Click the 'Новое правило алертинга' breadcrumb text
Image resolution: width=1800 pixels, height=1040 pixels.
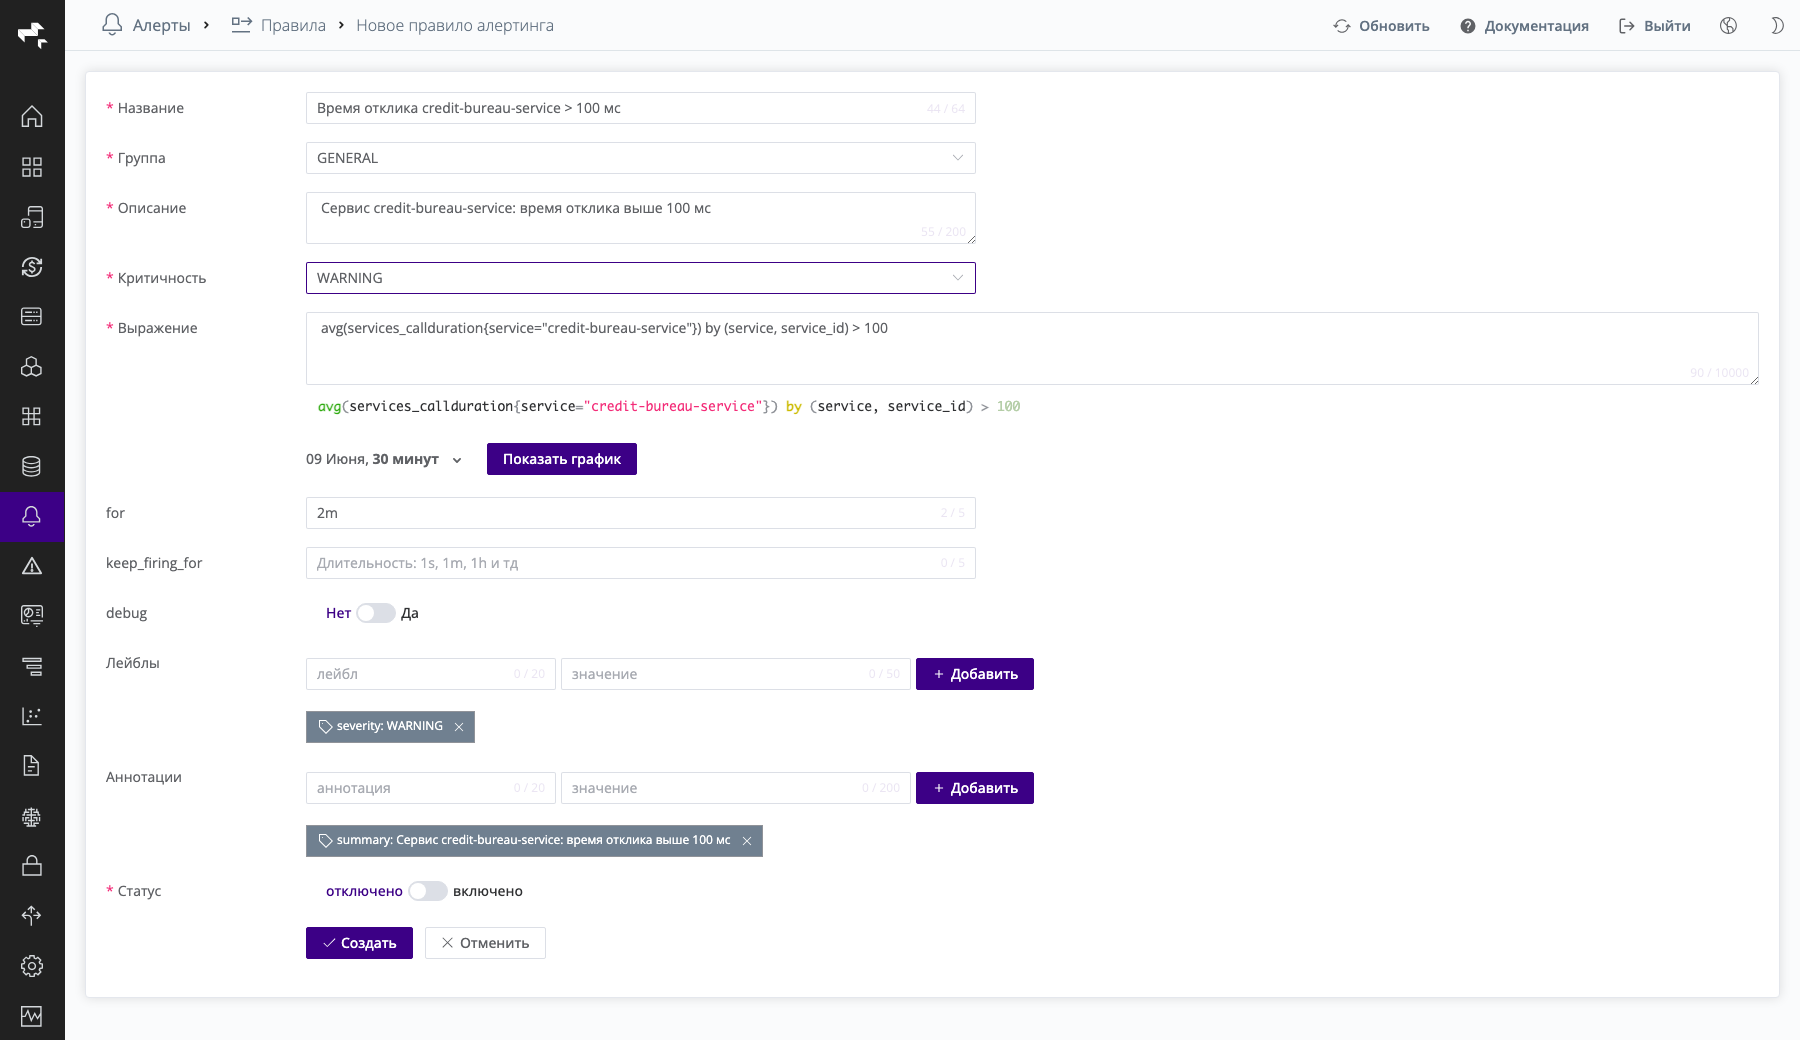coord(455,25)
